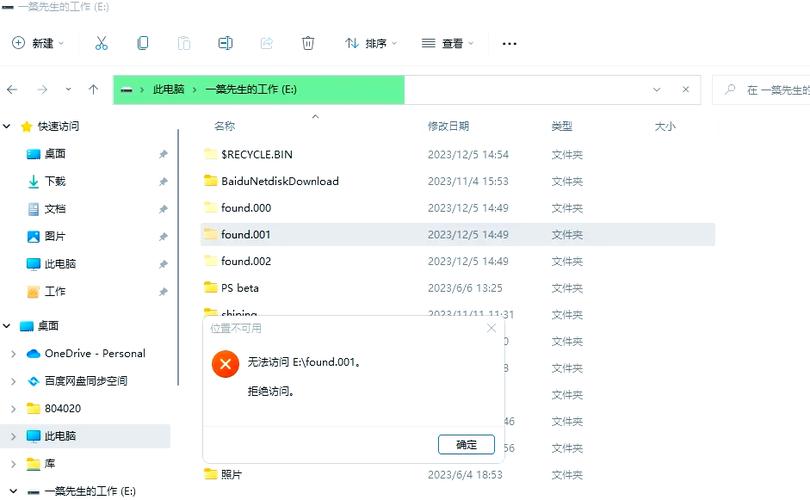Sort by 修改日期 column header

(x=448, y=126)
